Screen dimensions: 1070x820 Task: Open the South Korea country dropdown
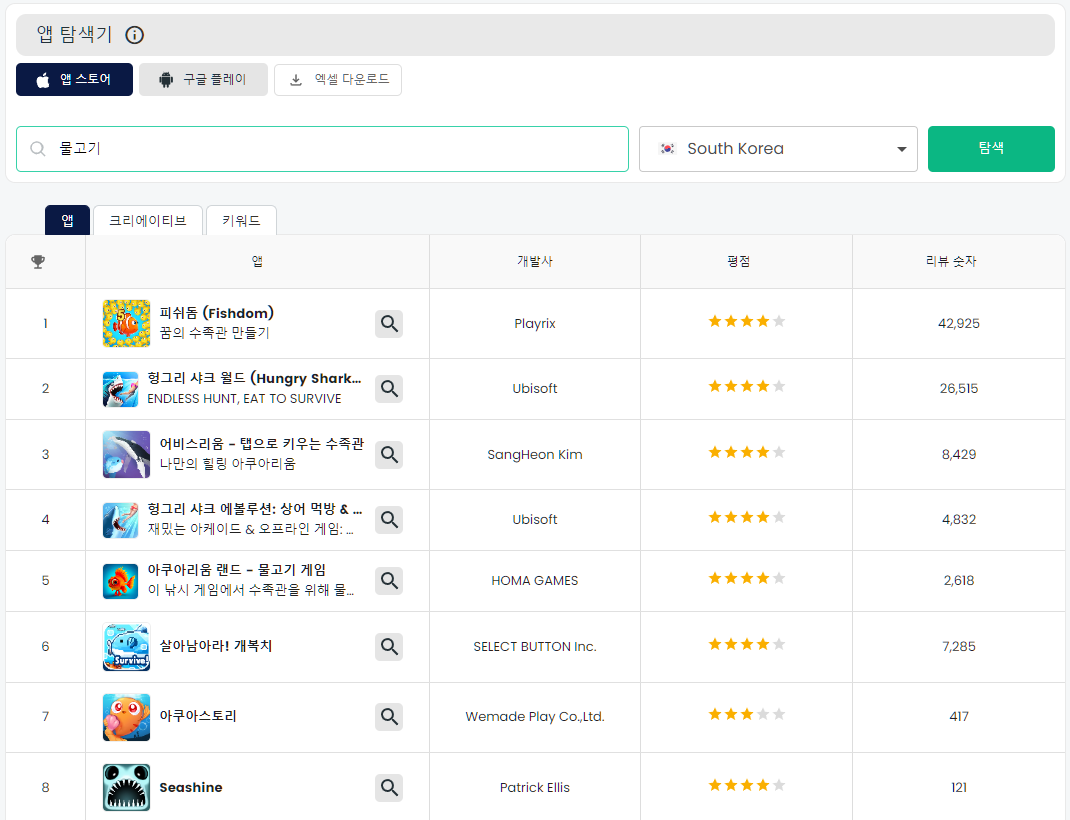click(x=778, y=149)
